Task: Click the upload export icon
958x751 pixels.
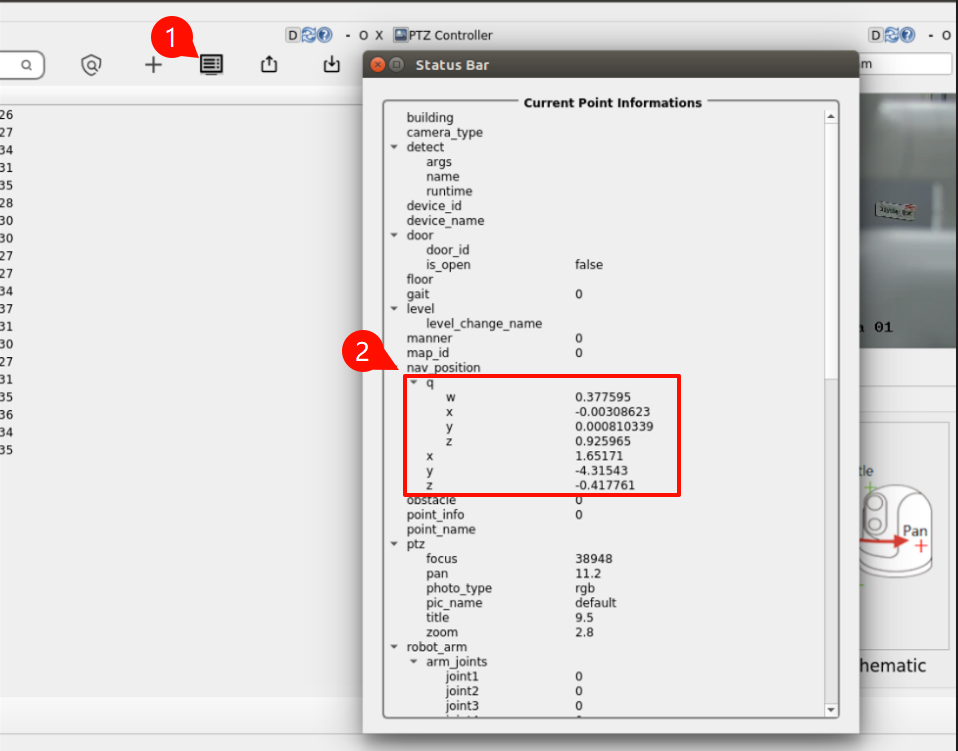Action: 269,65
